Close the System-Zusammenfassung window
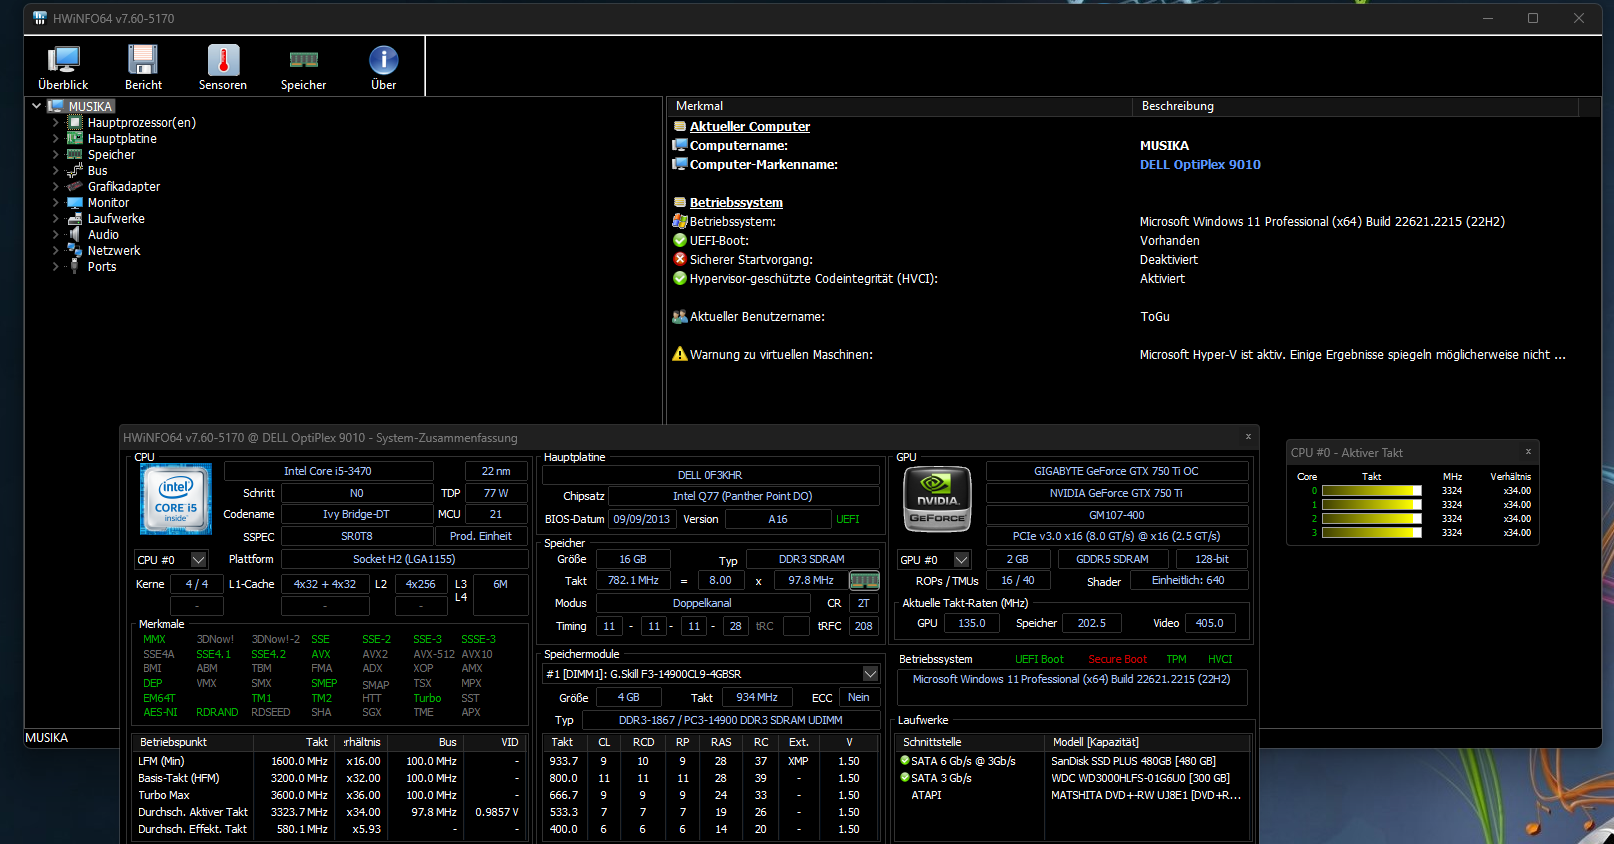This screenshot has height=844, width=1614. point(1248,437)
